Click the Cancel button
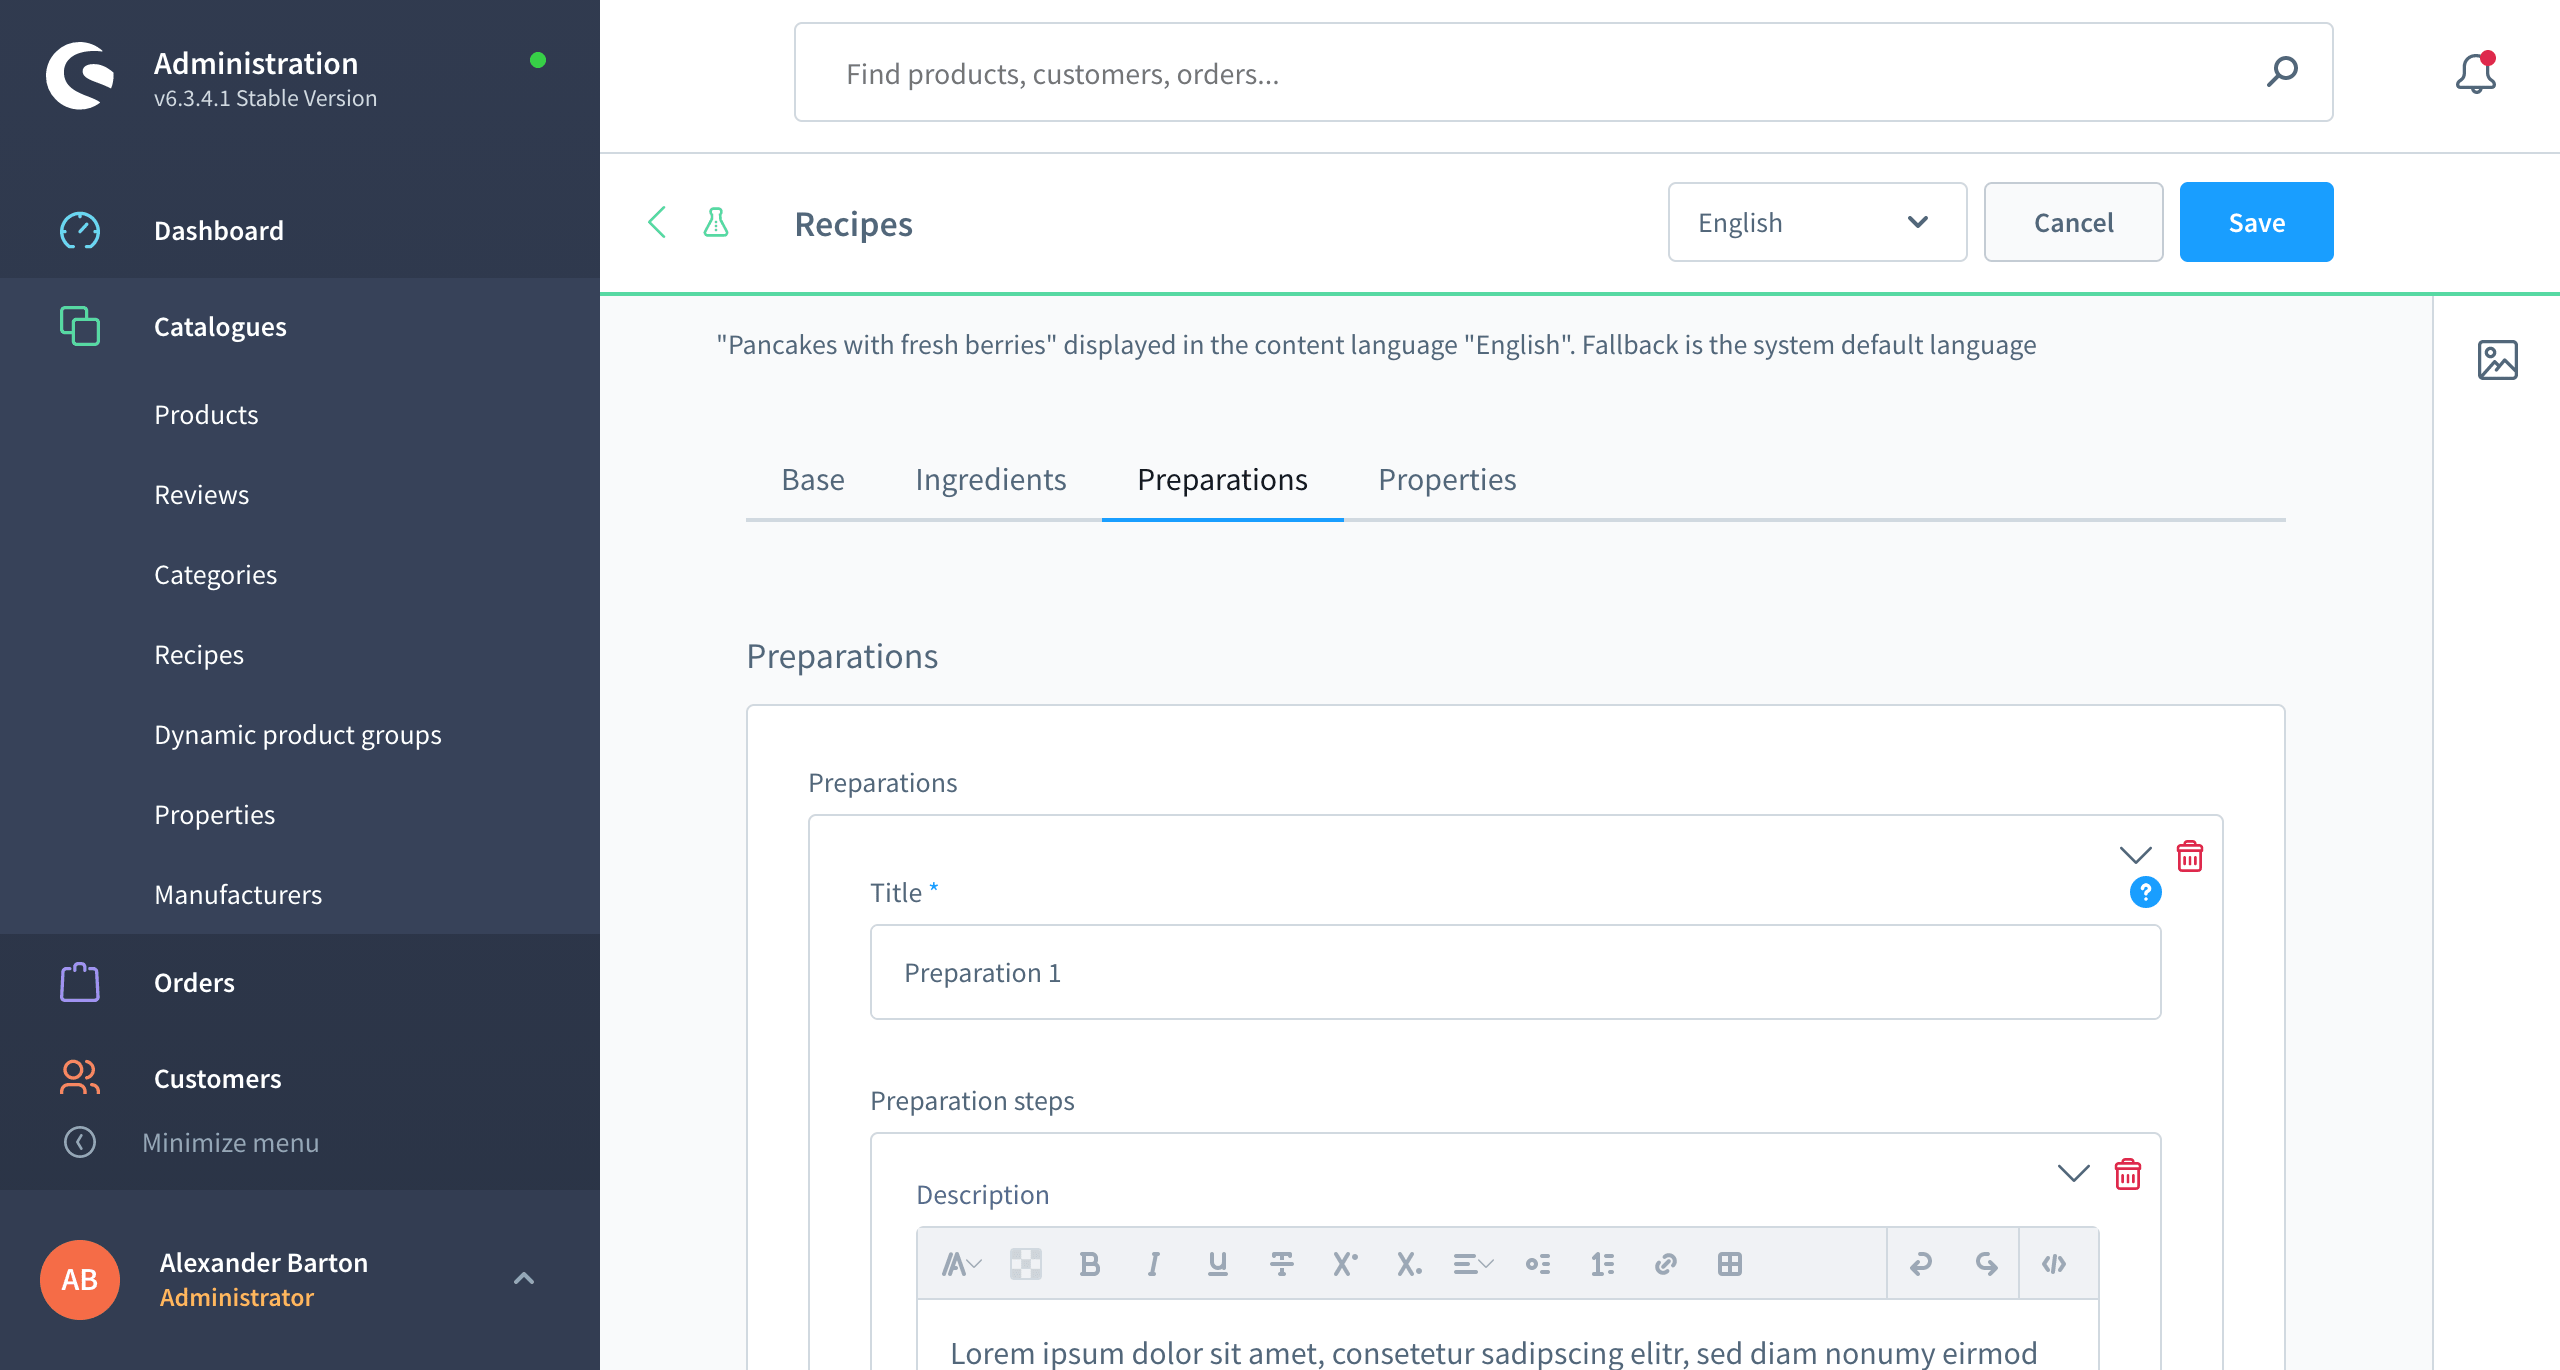This screenshot has height=1370, width=2560. pos(2073,222)
